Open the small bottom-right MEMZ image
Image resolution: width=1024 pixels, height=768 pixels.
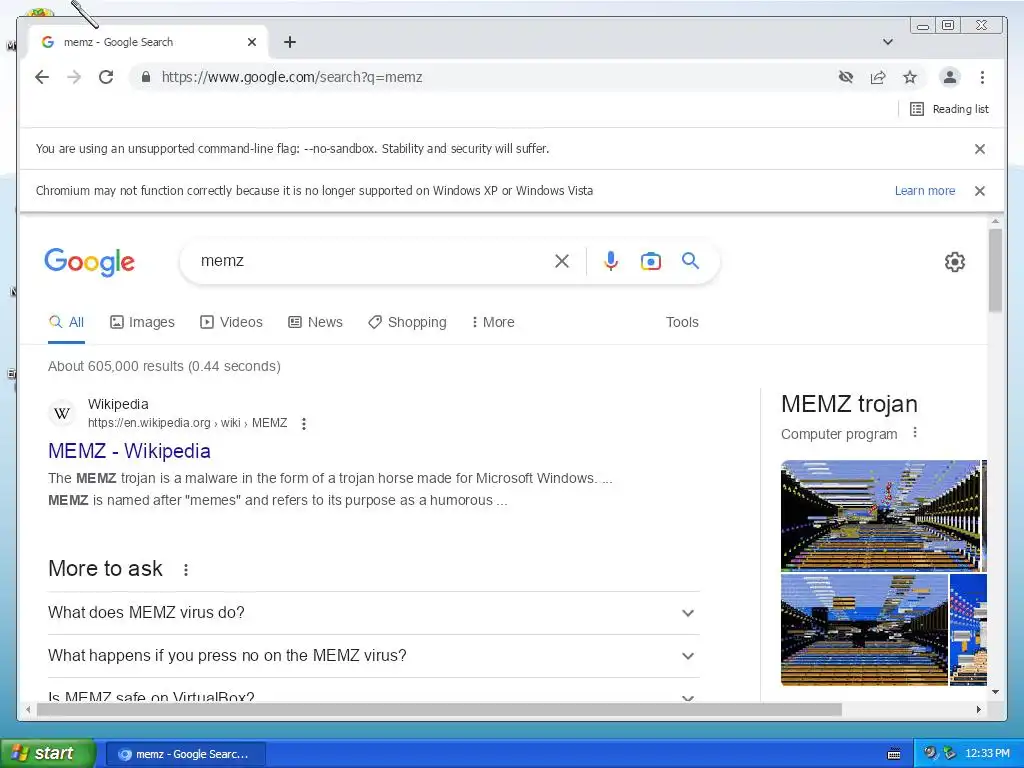(x=968, y=630)
